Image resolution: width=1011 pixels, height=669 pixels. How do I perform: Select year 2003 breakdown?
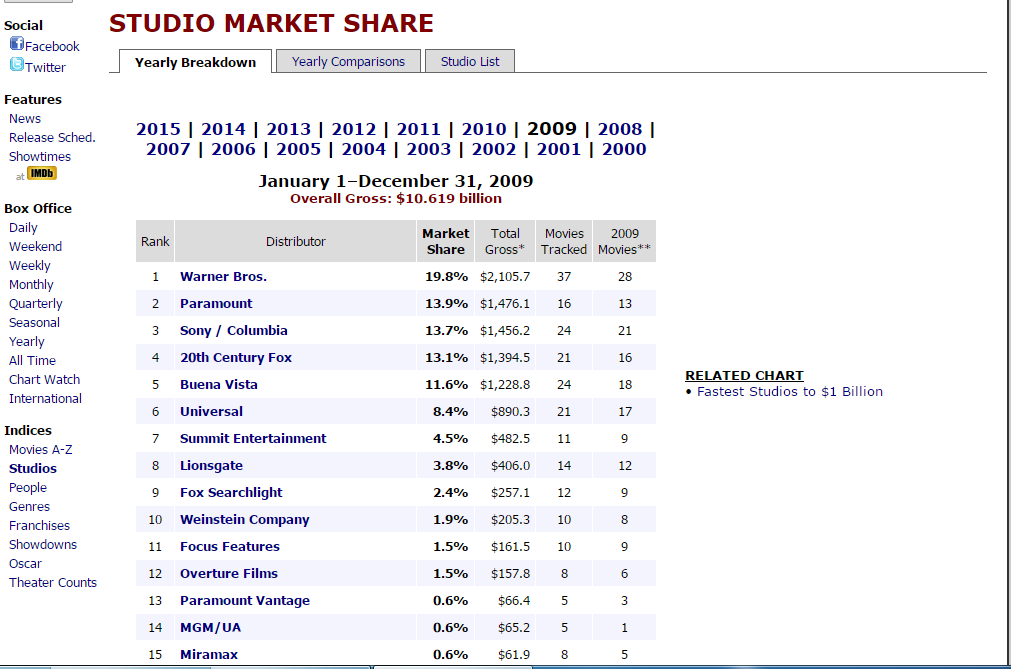[429, 149]
